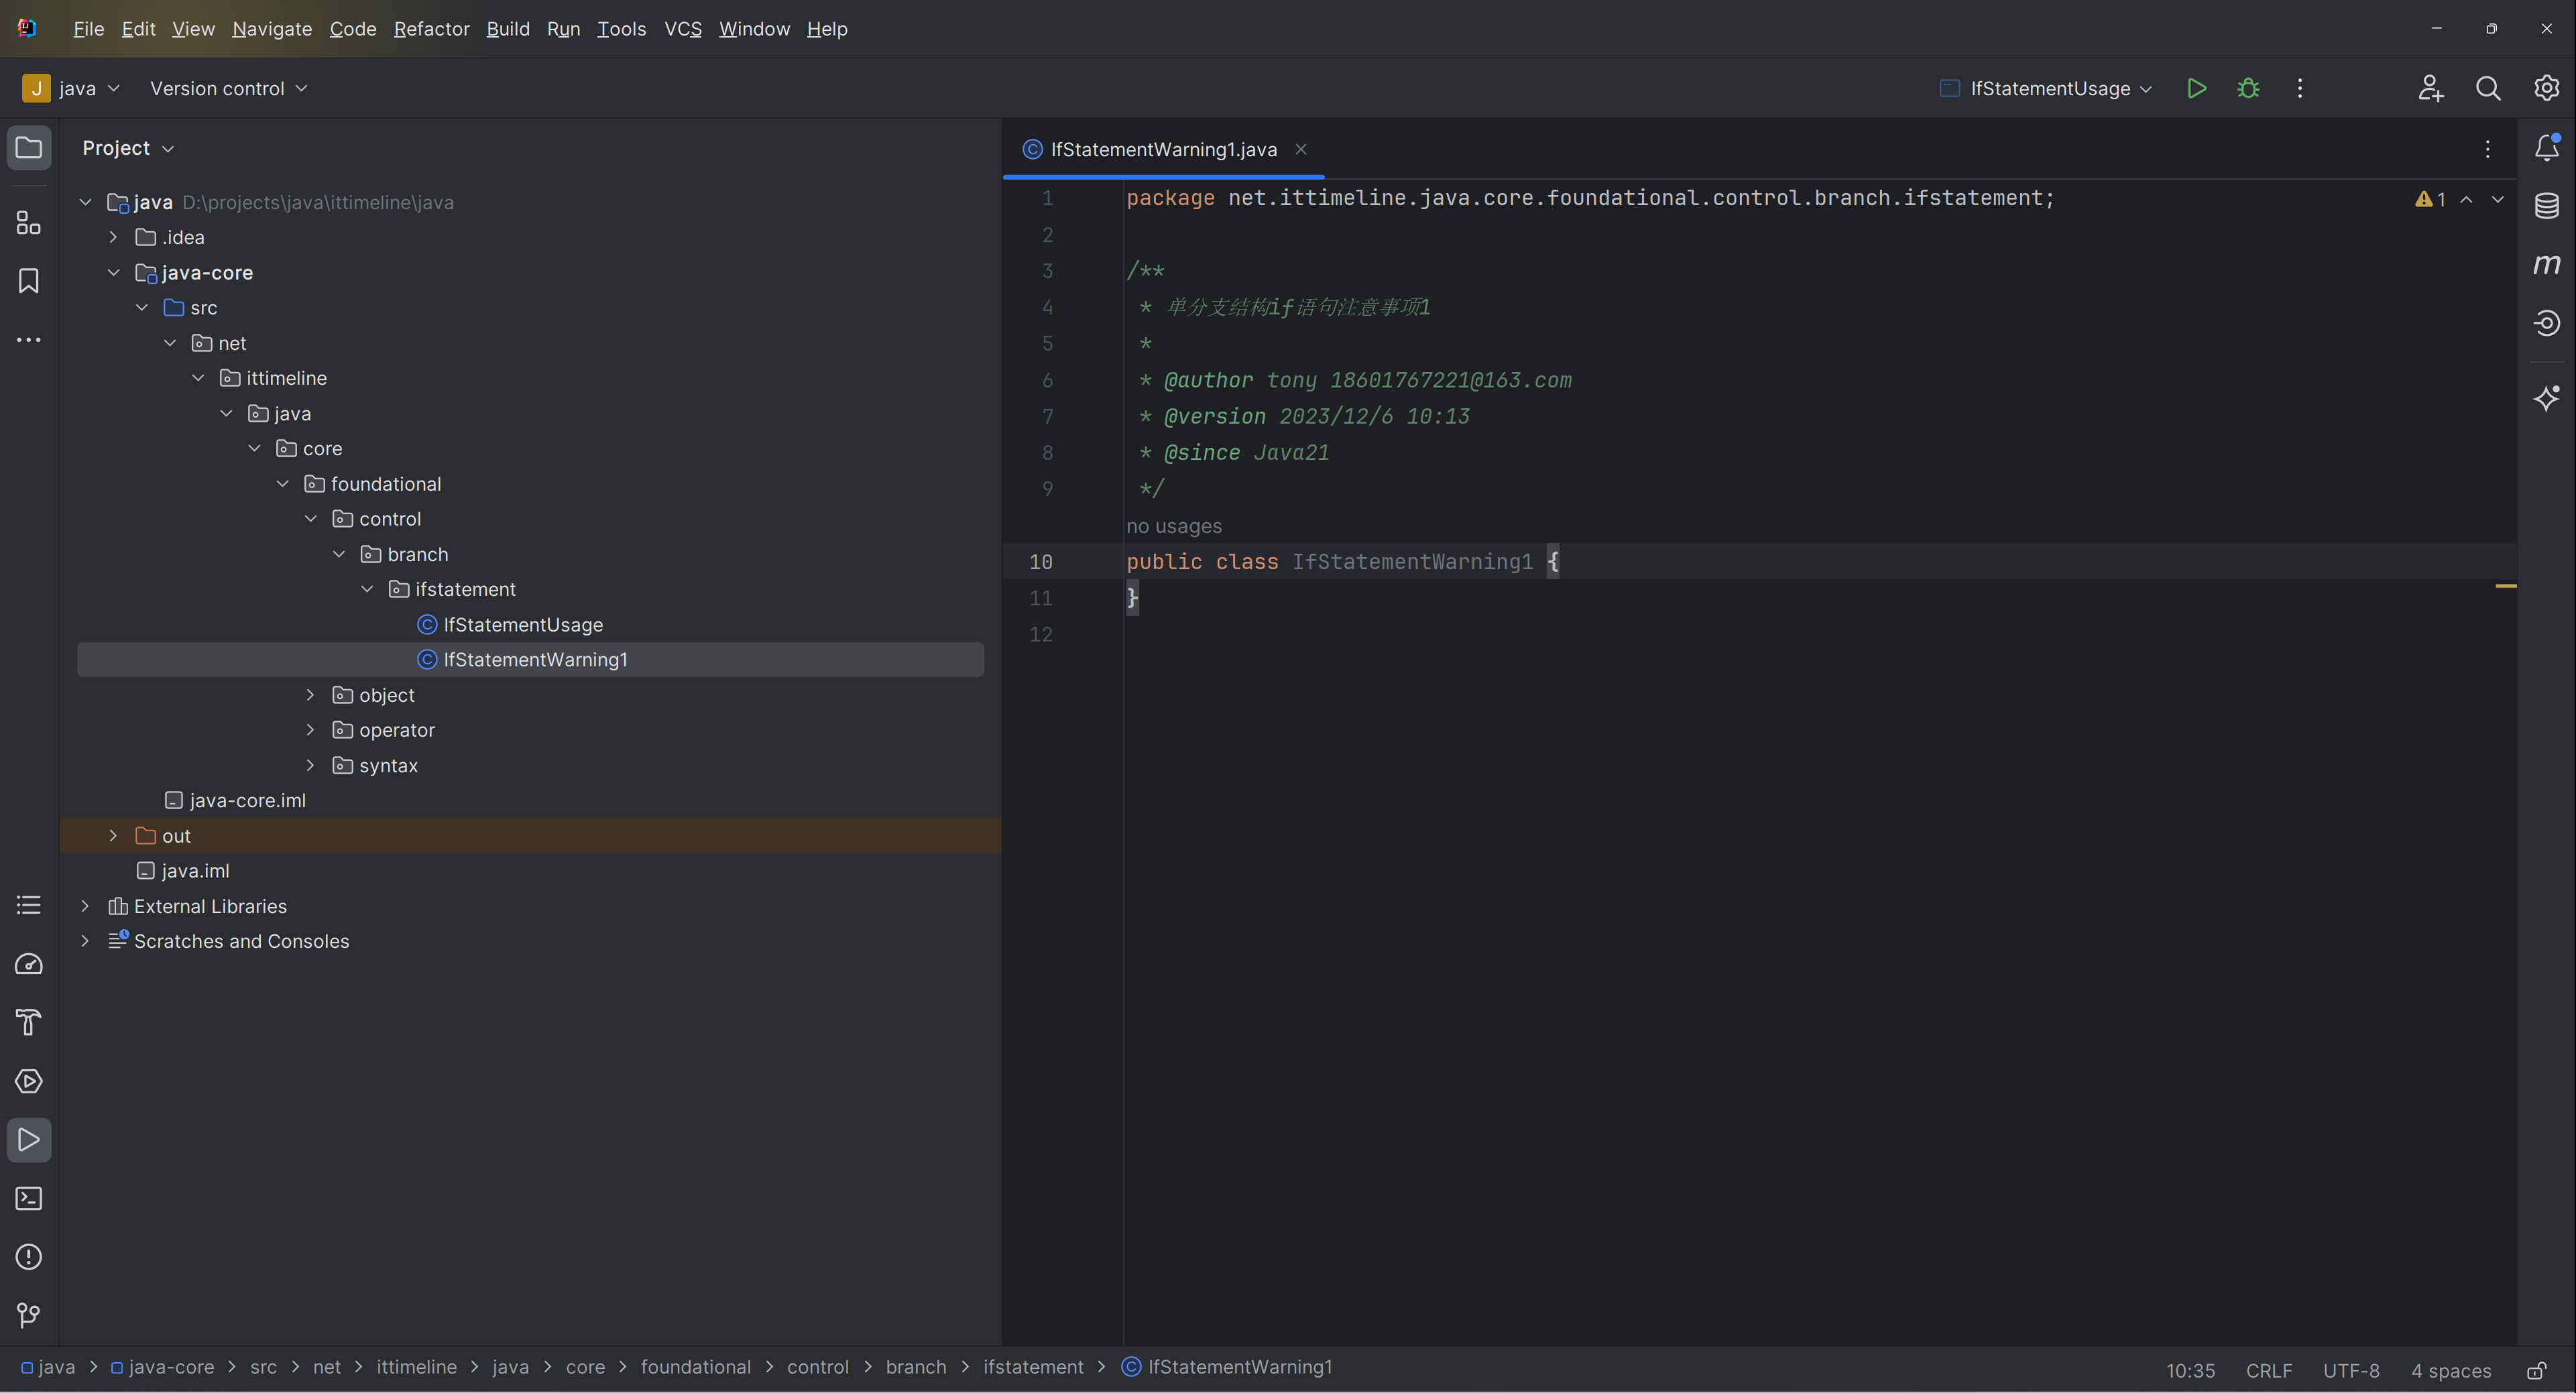Click ifstatement in the breadcrumb bar
2576x1393 pixels.
coord(1033,1367)
